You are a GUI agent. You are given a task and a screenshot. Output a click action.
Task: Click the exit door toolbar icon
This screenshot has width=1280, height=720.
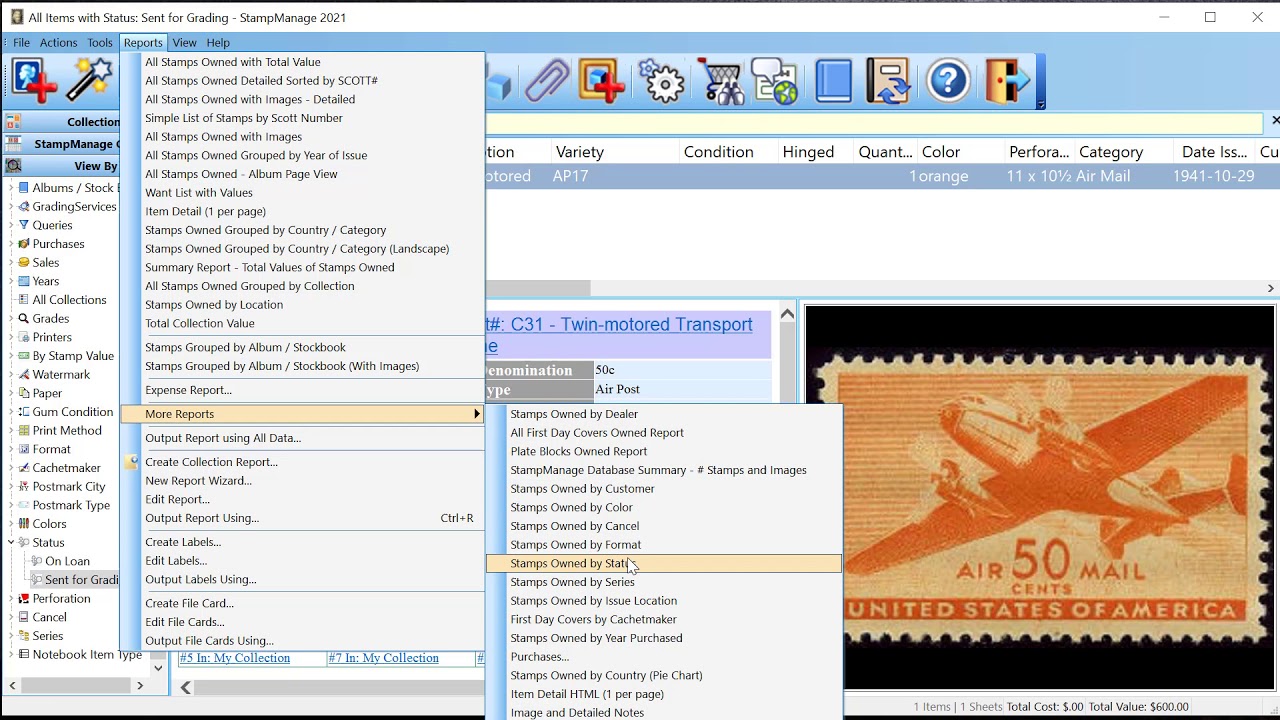pyautogui.click(x=1007, y=81)
